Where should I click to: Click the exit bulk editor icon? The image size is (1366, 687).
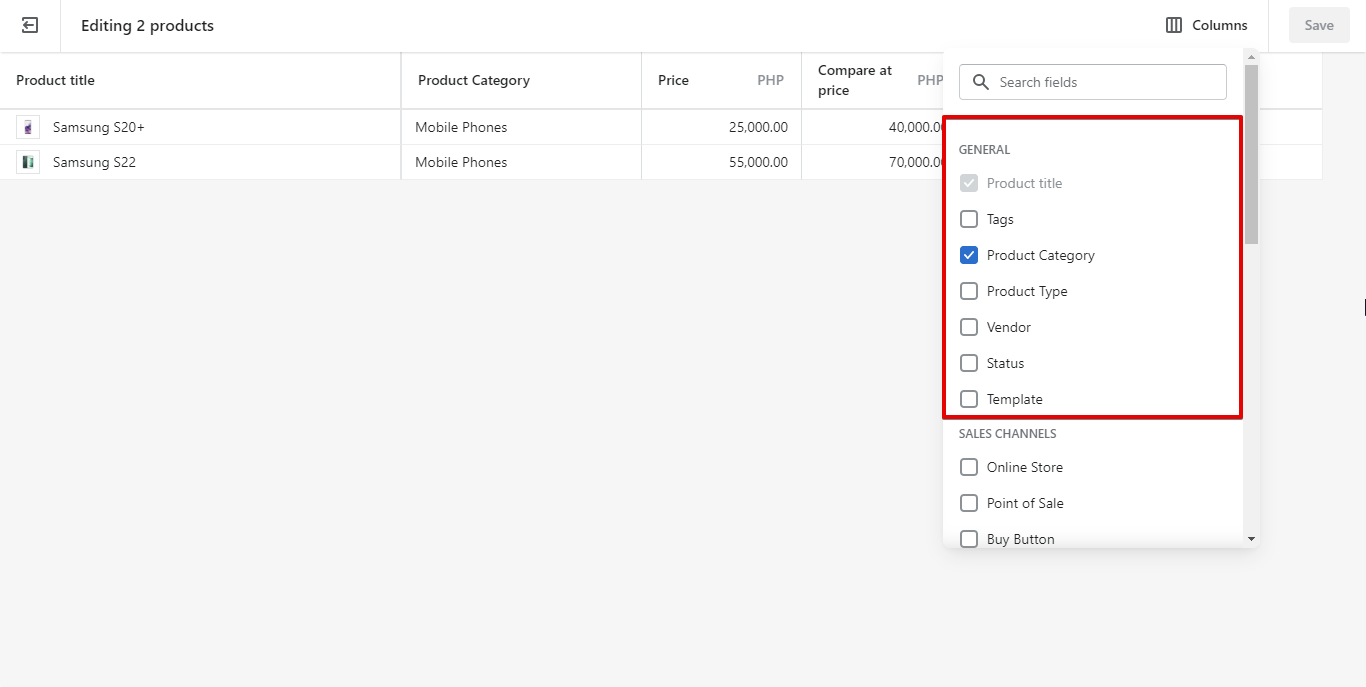pos(30,26)
